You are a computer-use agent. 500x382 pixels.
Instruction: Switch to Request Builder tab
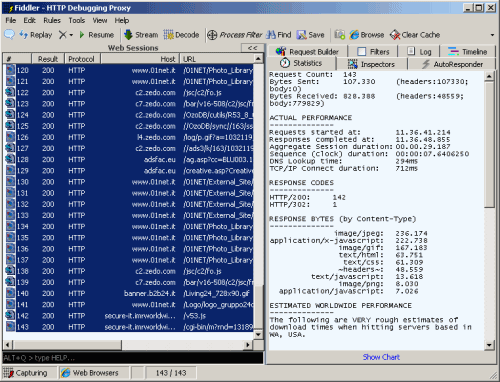[x=307, y=52]
